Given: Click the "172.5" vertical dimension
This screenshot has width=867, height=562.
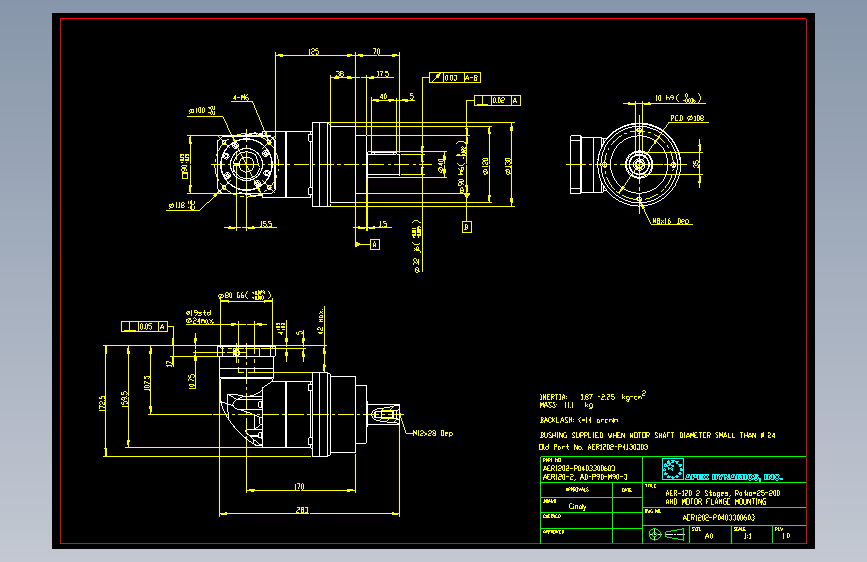Looking at the screenshot, I should pos(102,403).
